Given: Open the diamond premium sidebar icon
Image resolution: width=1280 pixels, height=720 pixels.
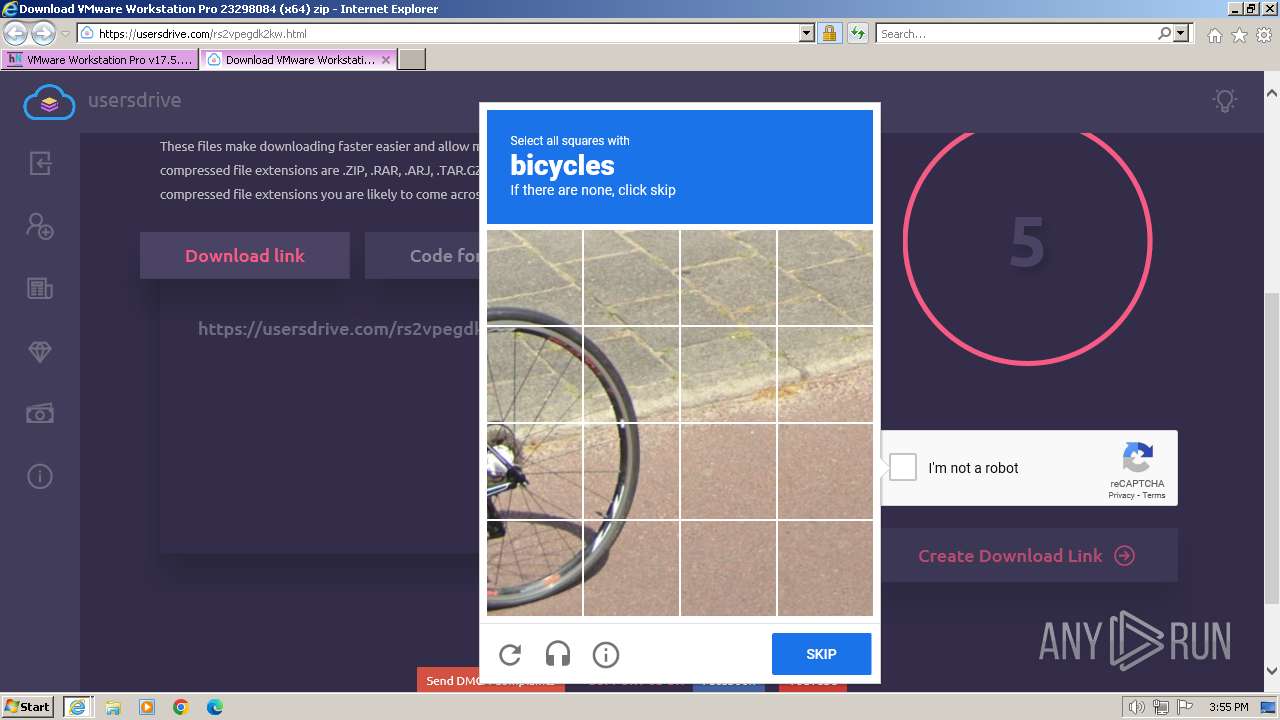Looking at the screenshot, I should pos(40,352).
